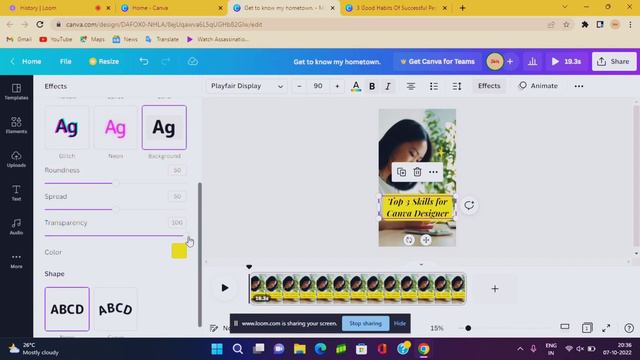Open the help question mark
This screenshot has width=640, height=360.
629,328
